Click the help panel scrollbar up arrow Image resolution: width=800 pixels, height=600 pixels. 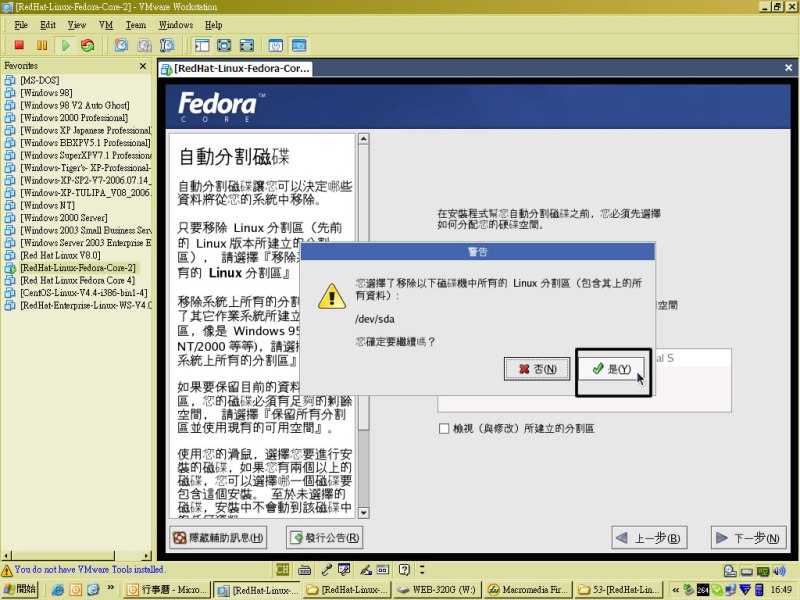coord(363,139)
